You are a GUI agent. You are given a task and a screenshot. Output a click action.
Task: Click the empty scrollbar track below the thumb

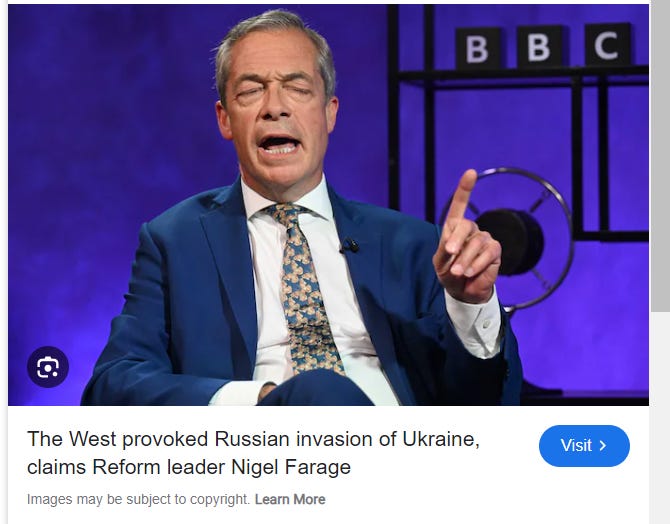pos(660,418)
